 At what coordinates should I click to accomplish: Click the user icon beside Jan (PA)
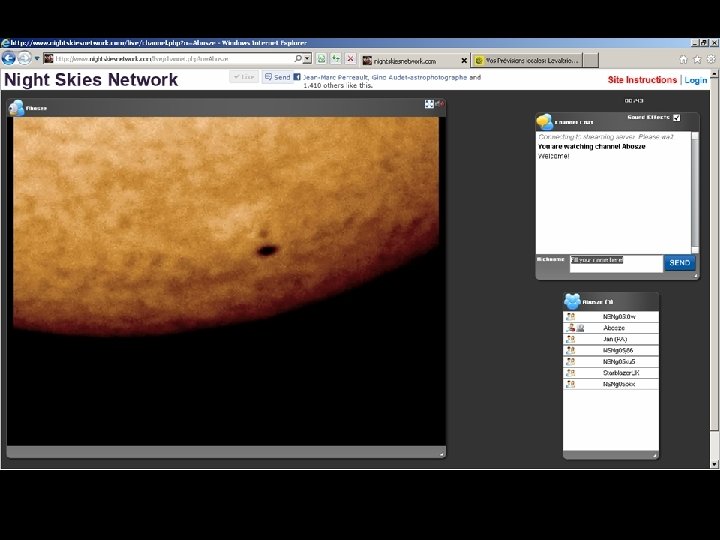pyautogui.click(x=570, y=339)
